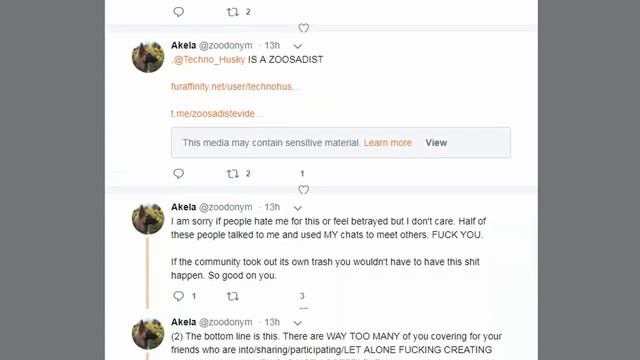
Task: Click Akela's avatar on the ZOOSADIST tweet
Action: pos(148,57)
